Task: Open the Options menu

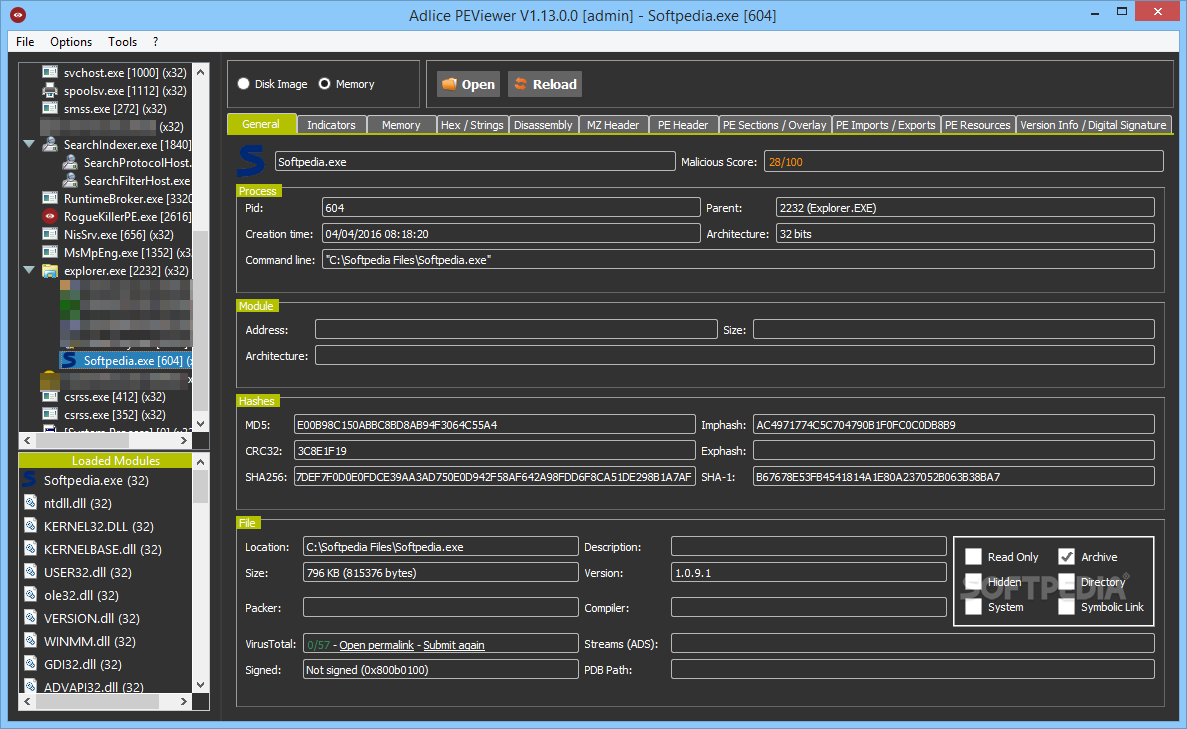Action: point(71,42)
